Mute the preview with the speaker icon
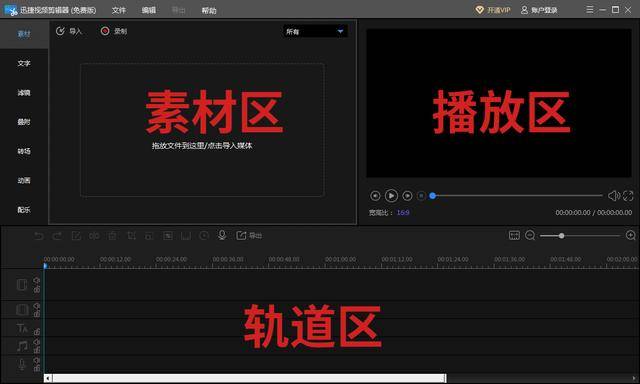The height and width of the screenshot is (384, 640). pos(613,196)
